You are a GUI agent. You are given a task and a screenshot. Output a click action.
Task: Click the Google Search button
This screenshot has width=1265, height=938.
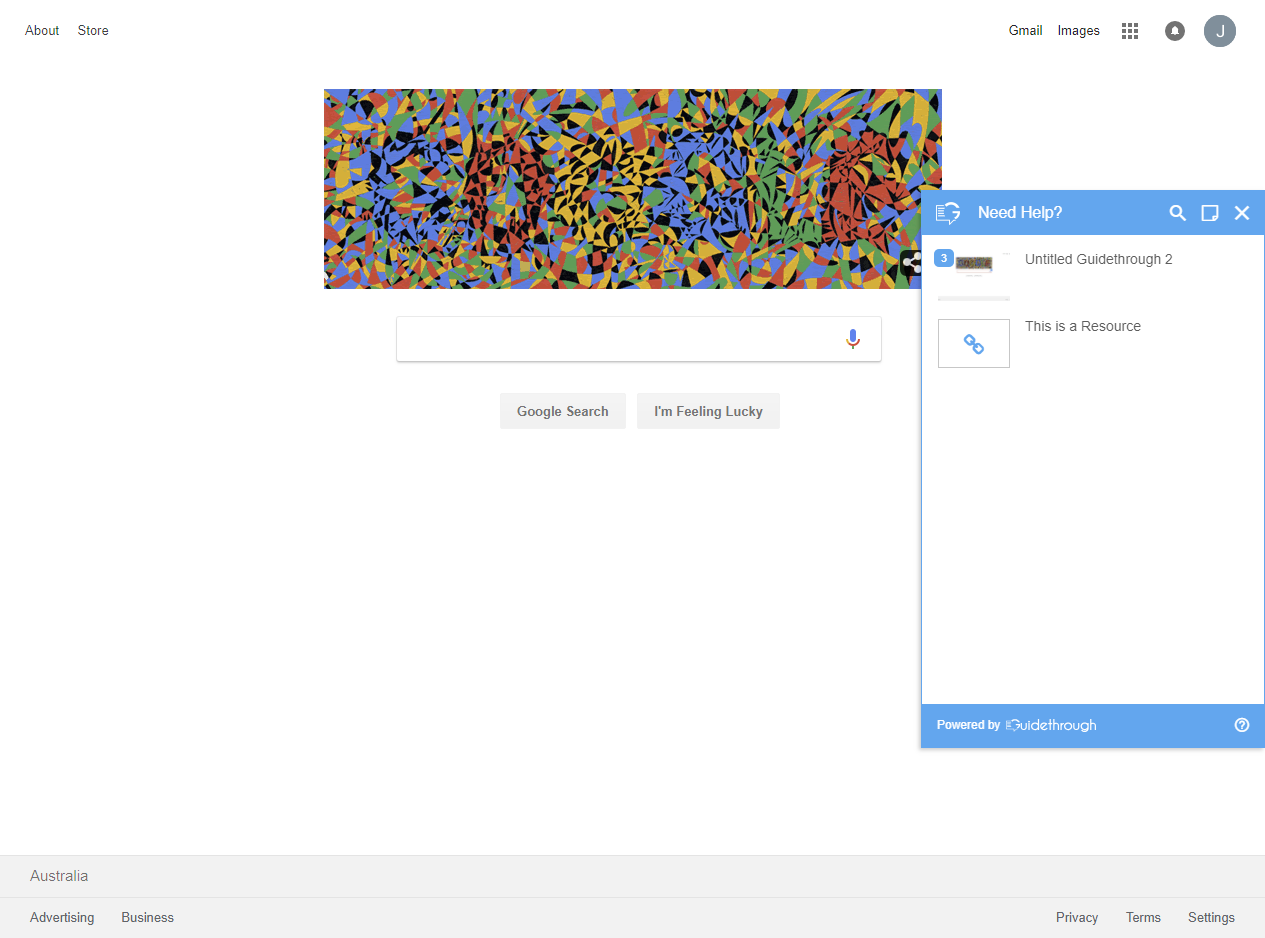(x=563, y=411)
